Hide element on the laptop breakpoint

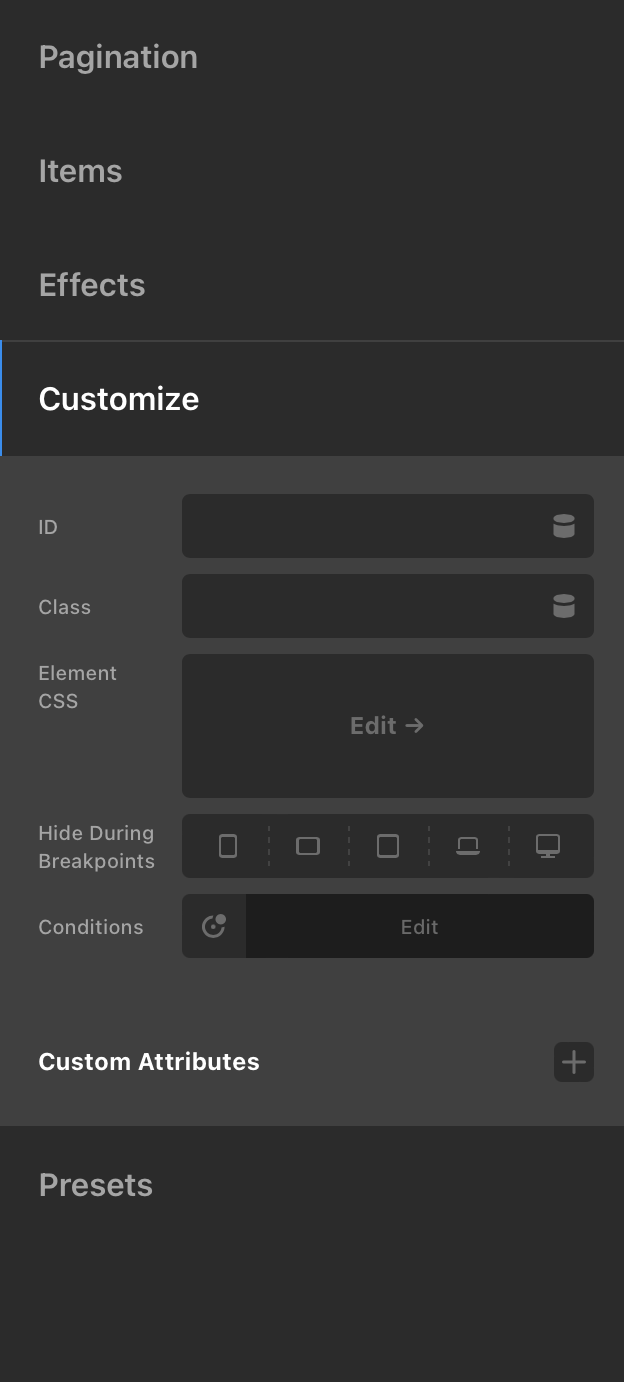(468, 846)
